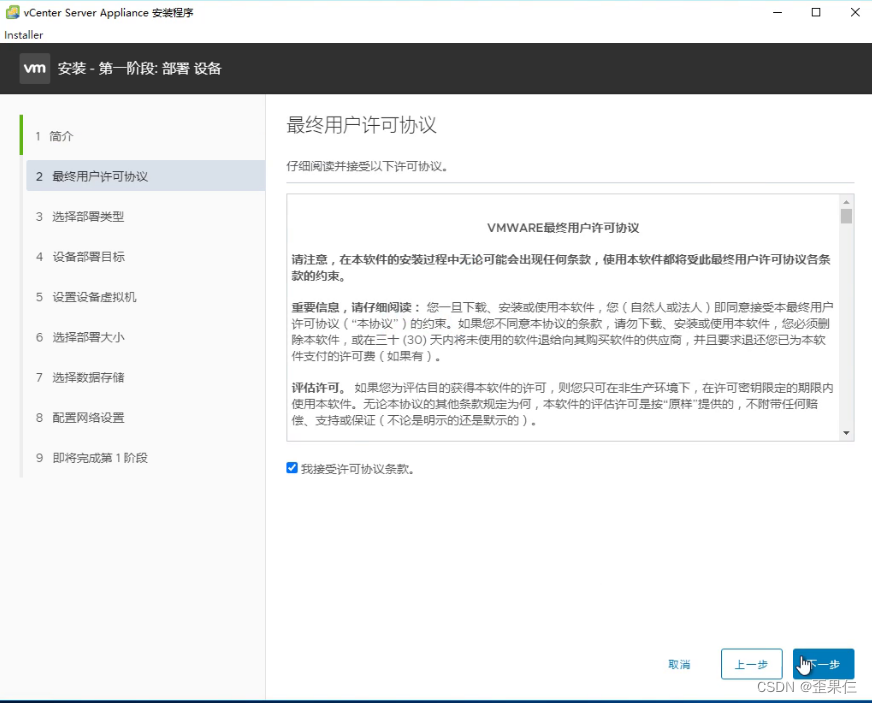
Task: Select step 4 设备部署目标
Action: tap(80, 256)
